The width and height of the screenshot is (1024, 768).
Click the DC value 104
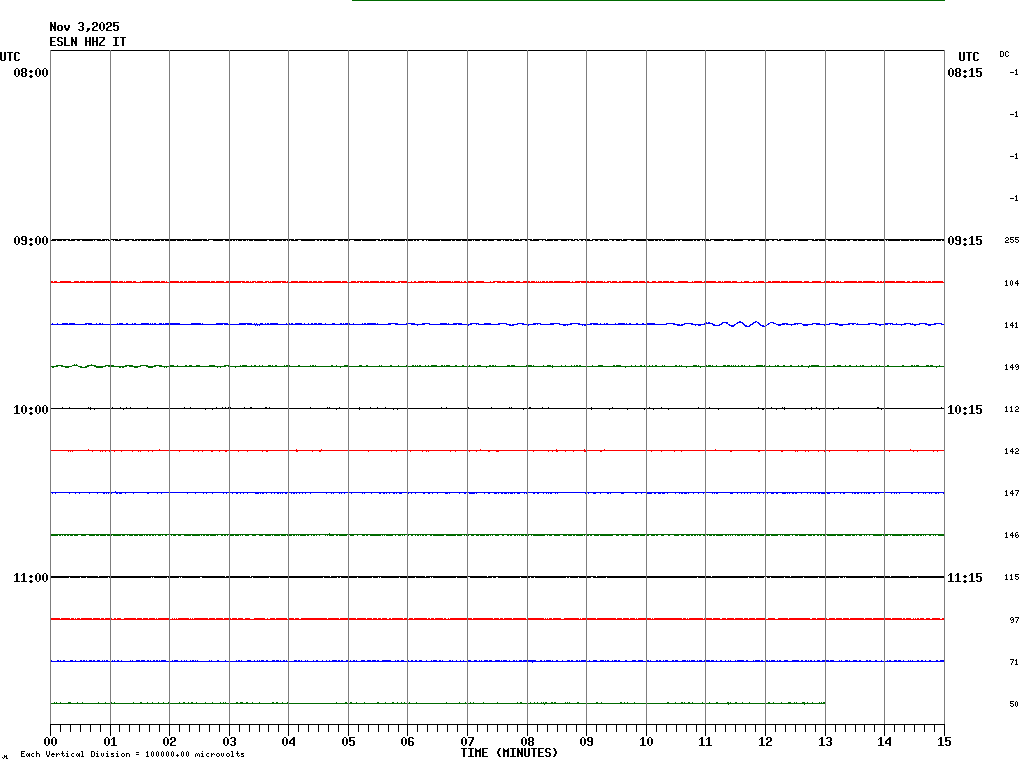(x=1011, y=283)
